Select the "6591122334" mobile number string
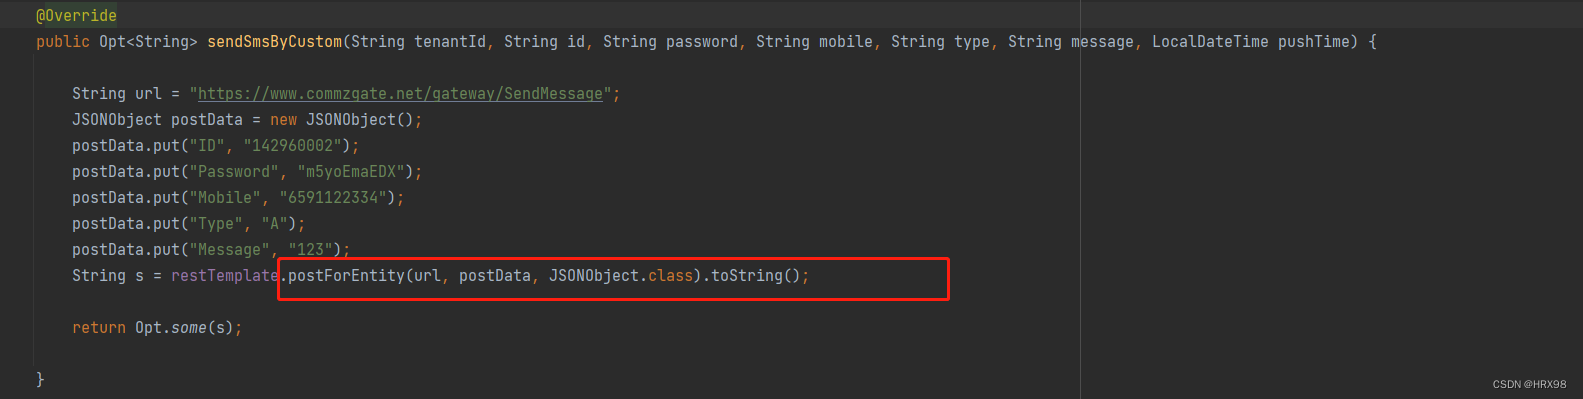Viewport: 1583px width, 399px height. tap(332, 198)
